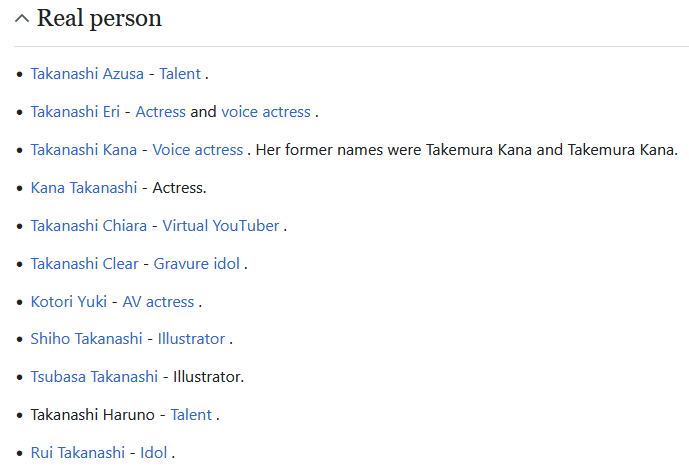This screenshot has width=689, height=475.
Task: Follow the Virtual YouTuber link
Action: tap(221, 226)
